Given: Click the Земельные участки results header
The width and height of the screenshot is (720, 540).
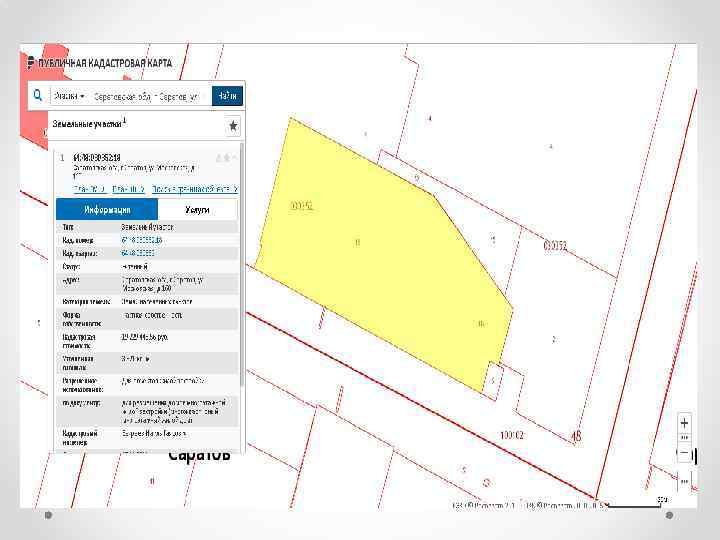Looking at the screenshot, I should pos(89,124).
